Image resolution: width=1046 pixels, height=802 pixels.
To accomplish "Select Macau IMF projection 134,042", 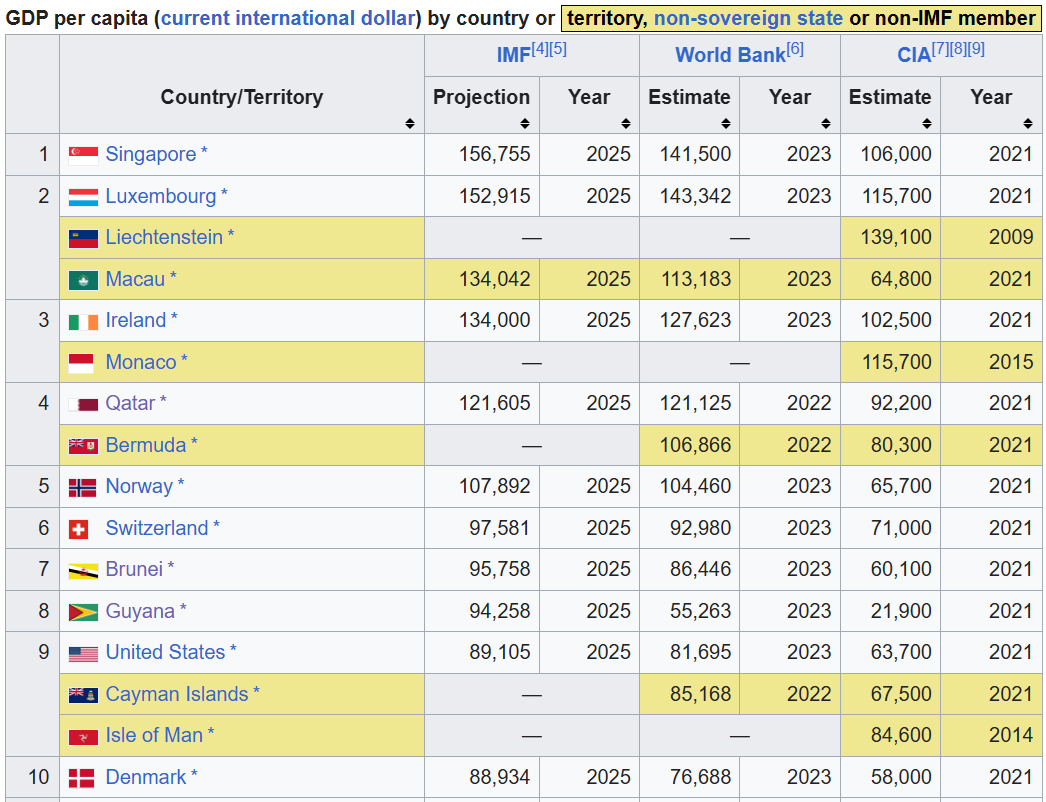I will (494, 279).
